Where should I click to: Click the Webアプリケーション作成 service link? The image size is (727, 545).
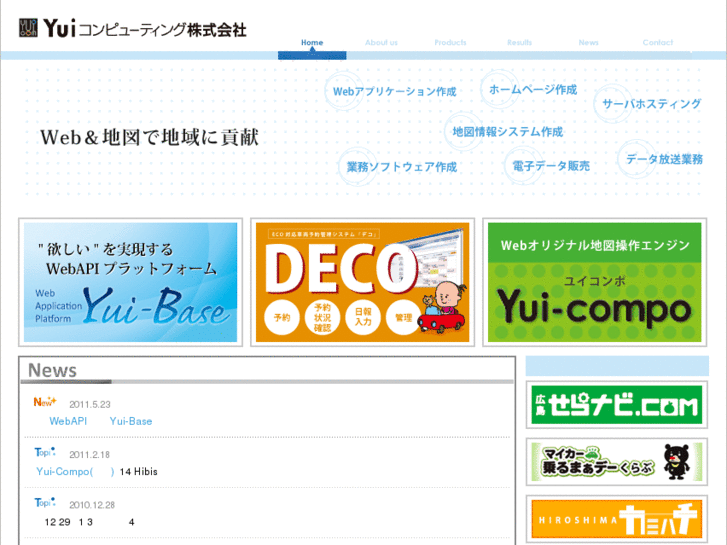point(395,91)
